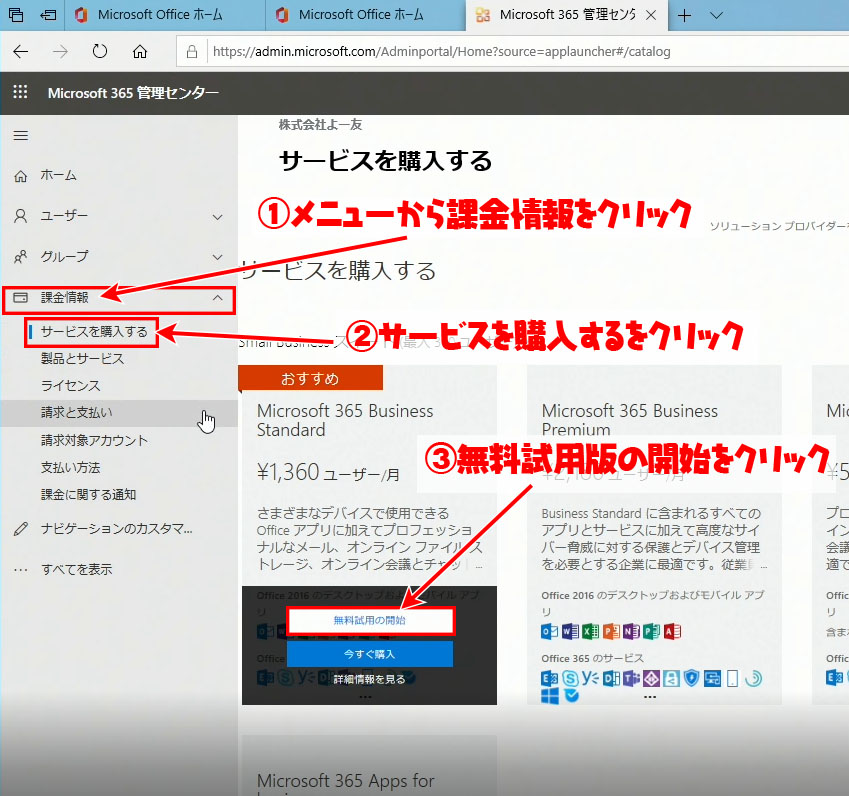
Task: Click the ¥1,360 ユーザー/月 price
Action: coord(328,473)
